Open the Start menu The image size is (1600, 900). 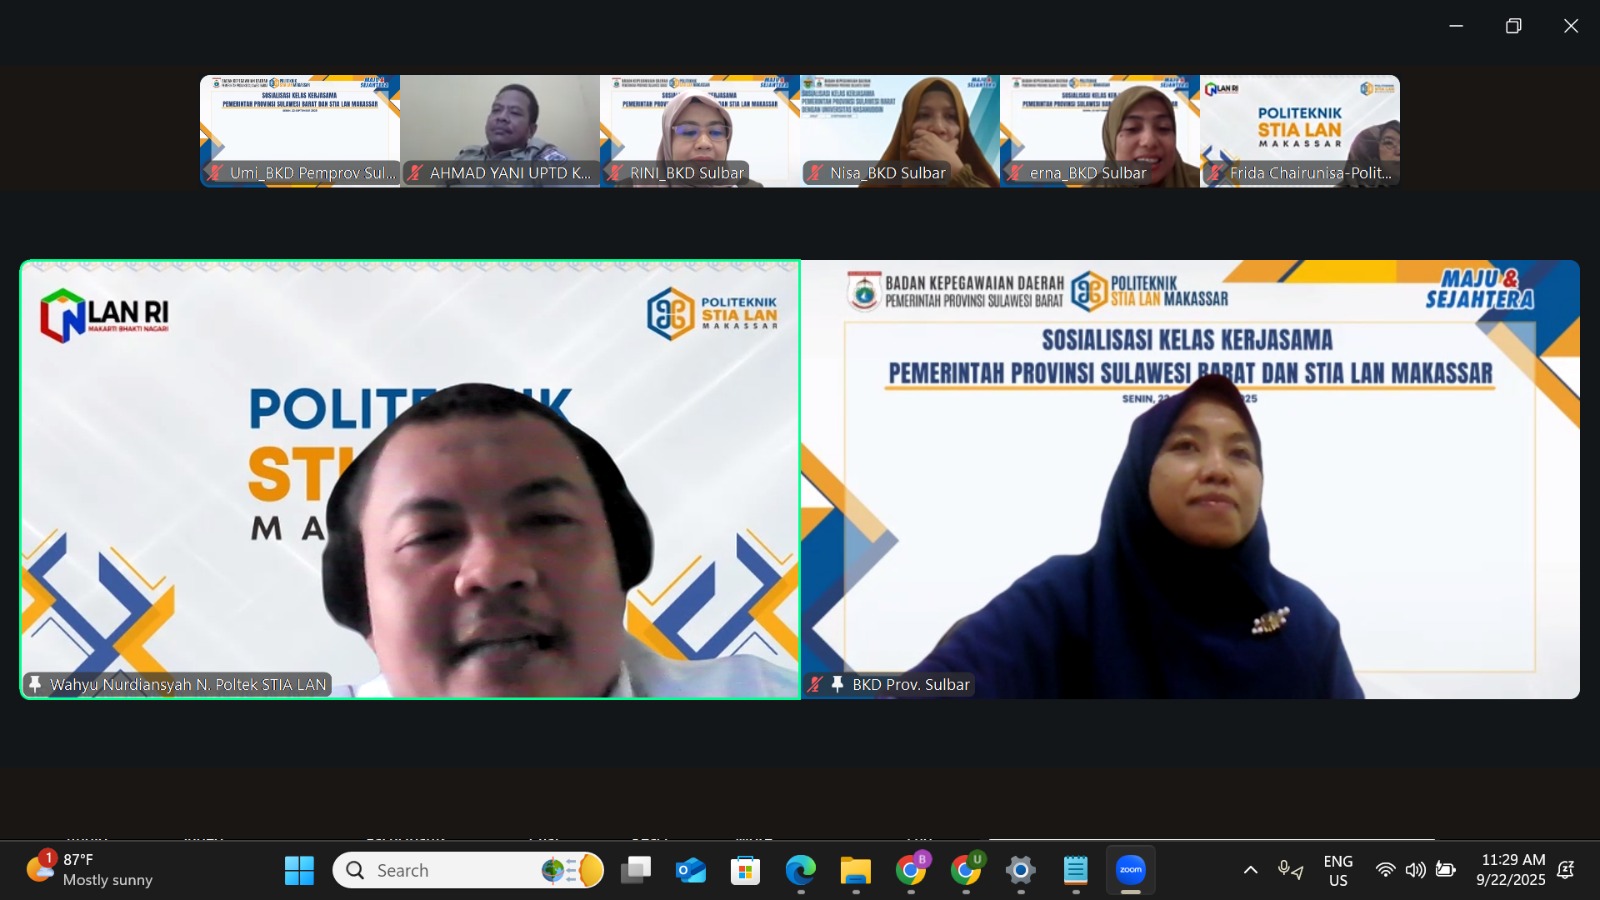click(300, 869)
